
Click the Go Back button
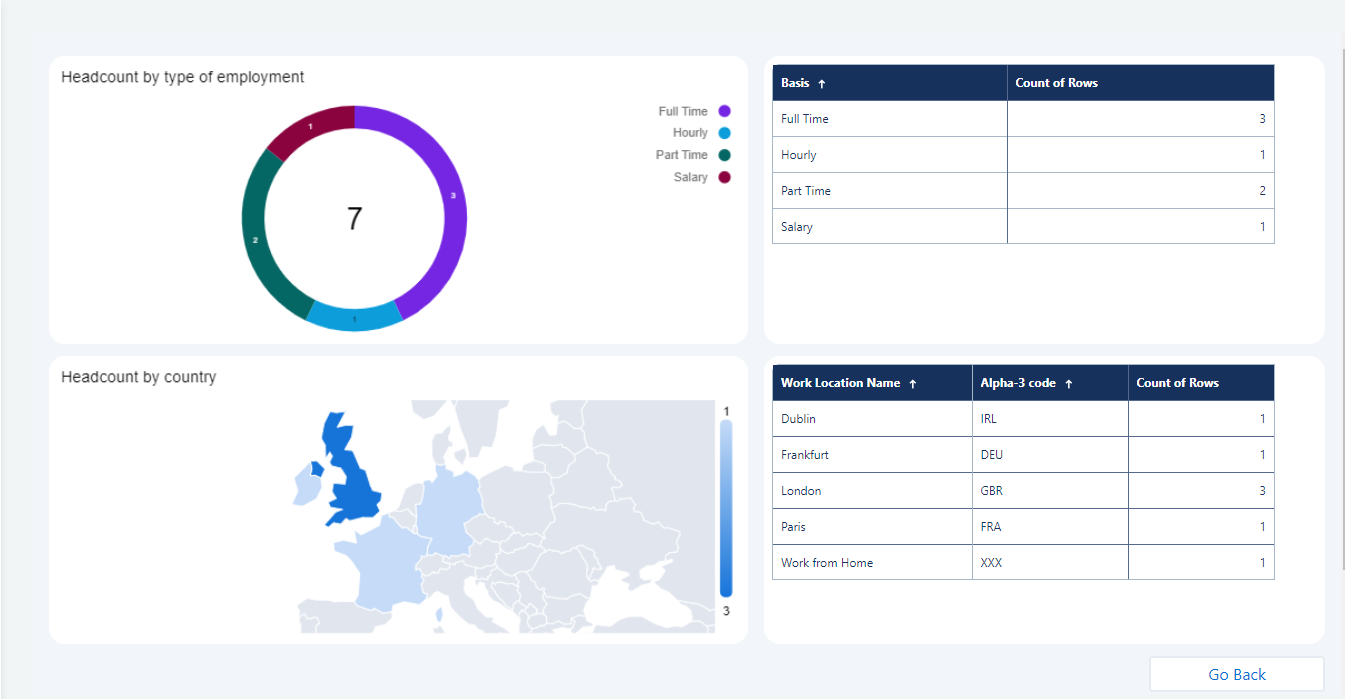(1236, 674)
